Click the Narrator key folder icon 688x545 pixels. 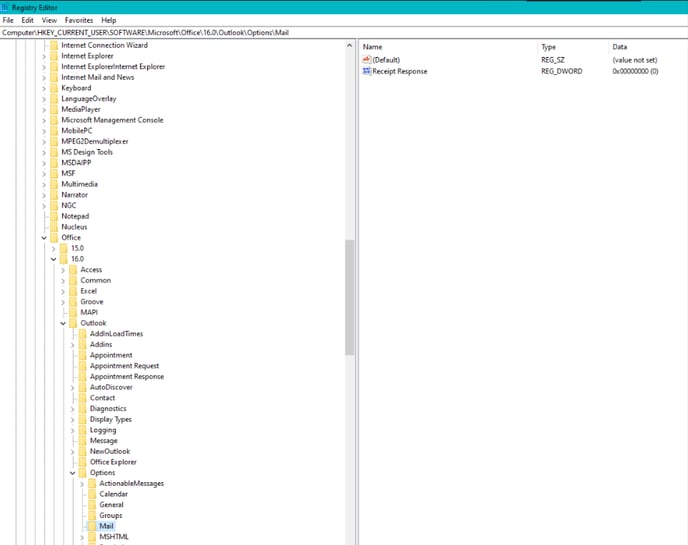coord(54,195)
